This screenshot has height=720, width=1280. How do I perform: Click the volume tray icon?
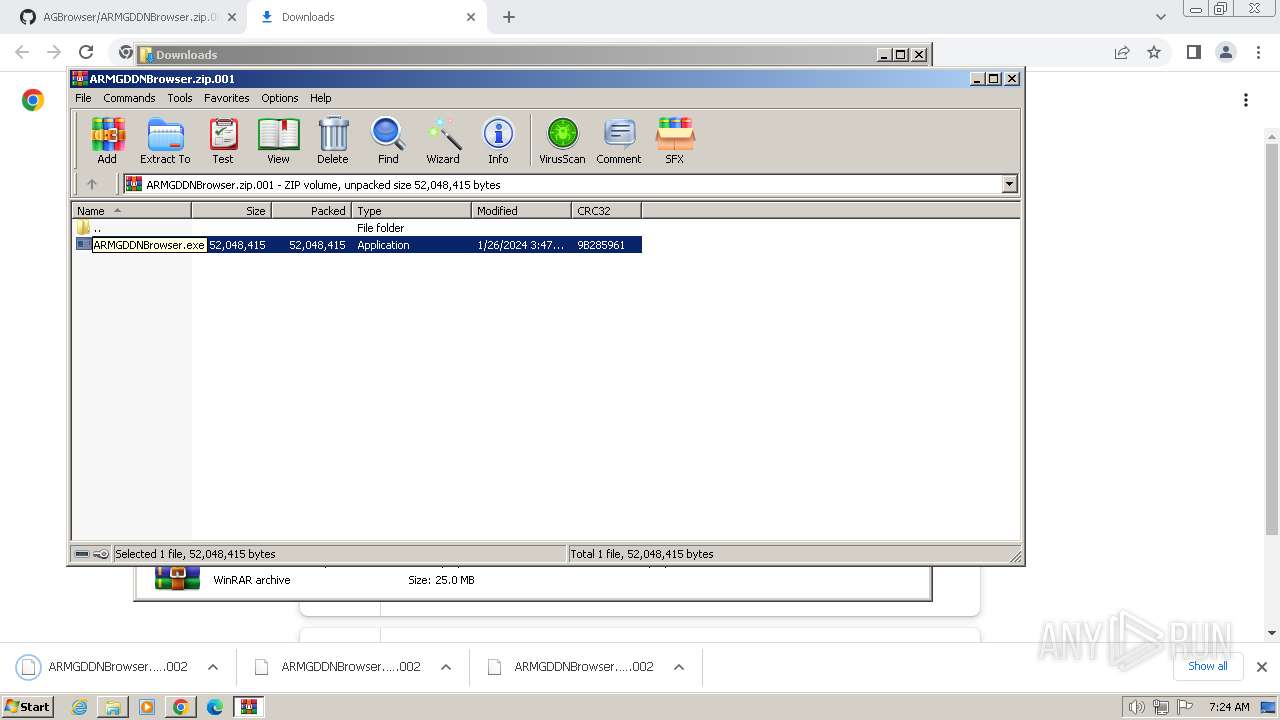tap(1137, 707)
